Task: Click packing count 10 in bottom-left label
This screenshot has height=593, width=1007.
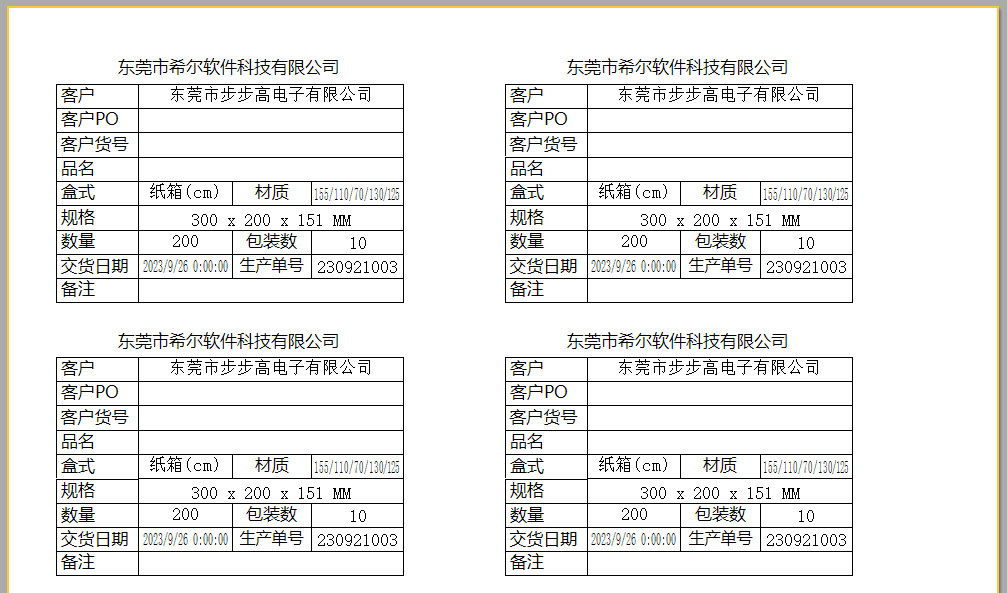Action: coord(358,517)
